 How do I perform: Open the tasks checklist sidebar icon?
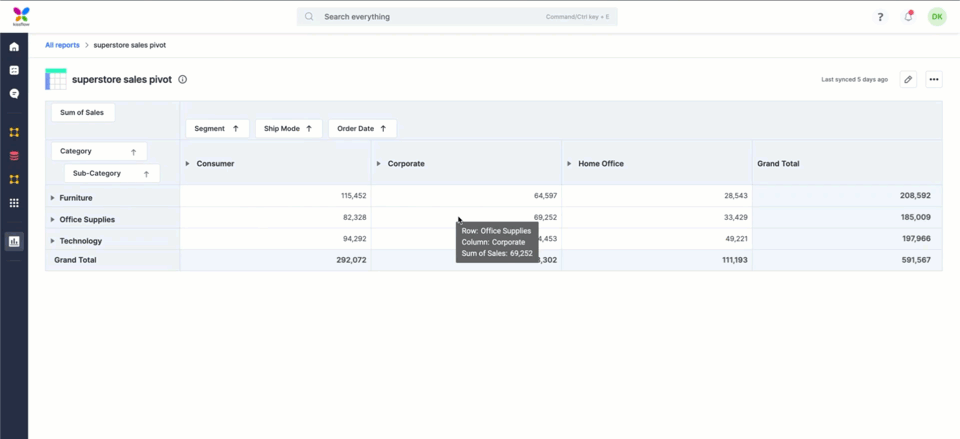point(14,70)
